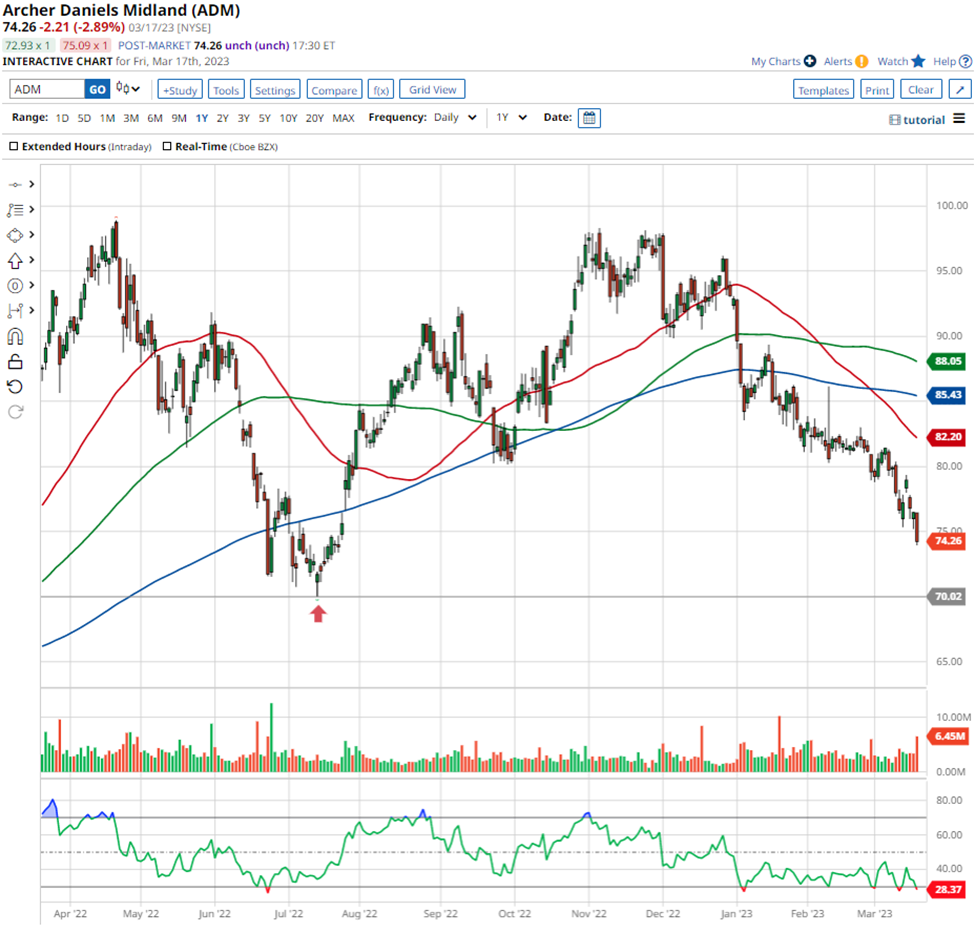The height and width of the screenshot is (932, 975).
Task: Open the 1Y period dropdown
Action: [x=512, y=117]
